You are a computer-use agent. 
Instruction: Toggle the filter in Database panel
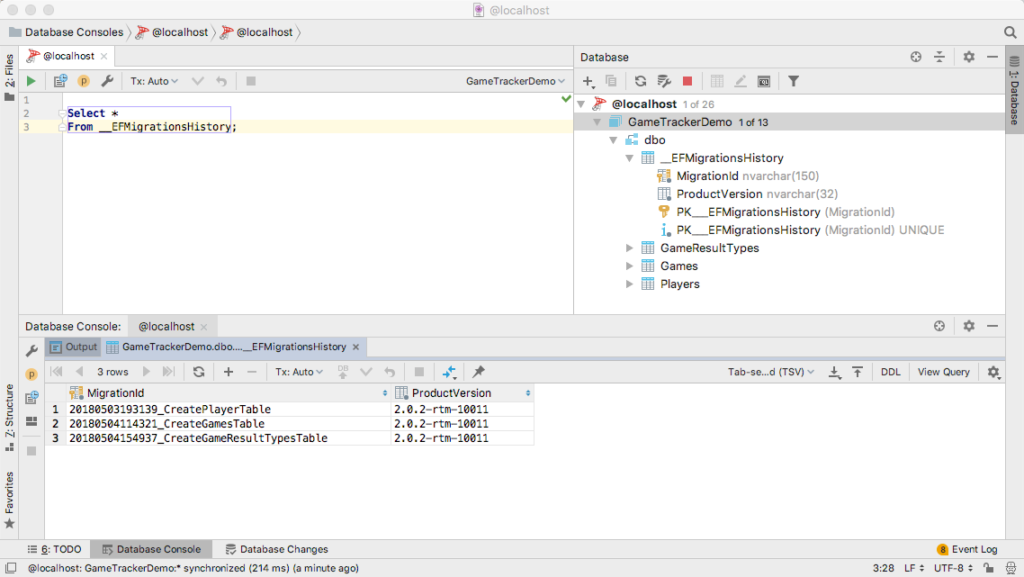tap(794, 81)
